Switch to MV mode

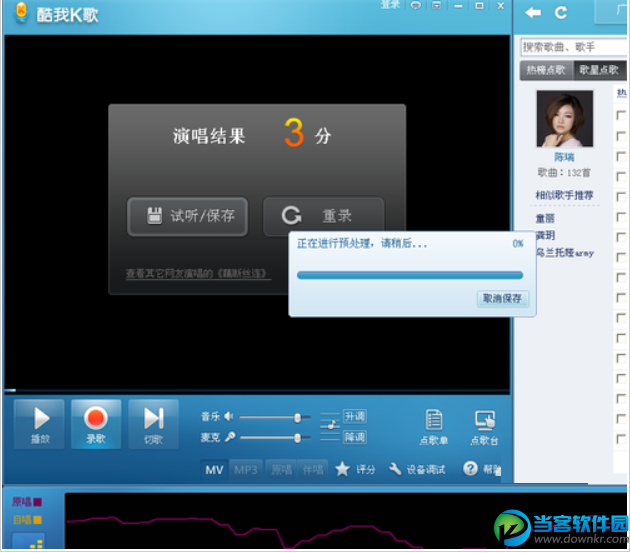(x=214, y=469)
